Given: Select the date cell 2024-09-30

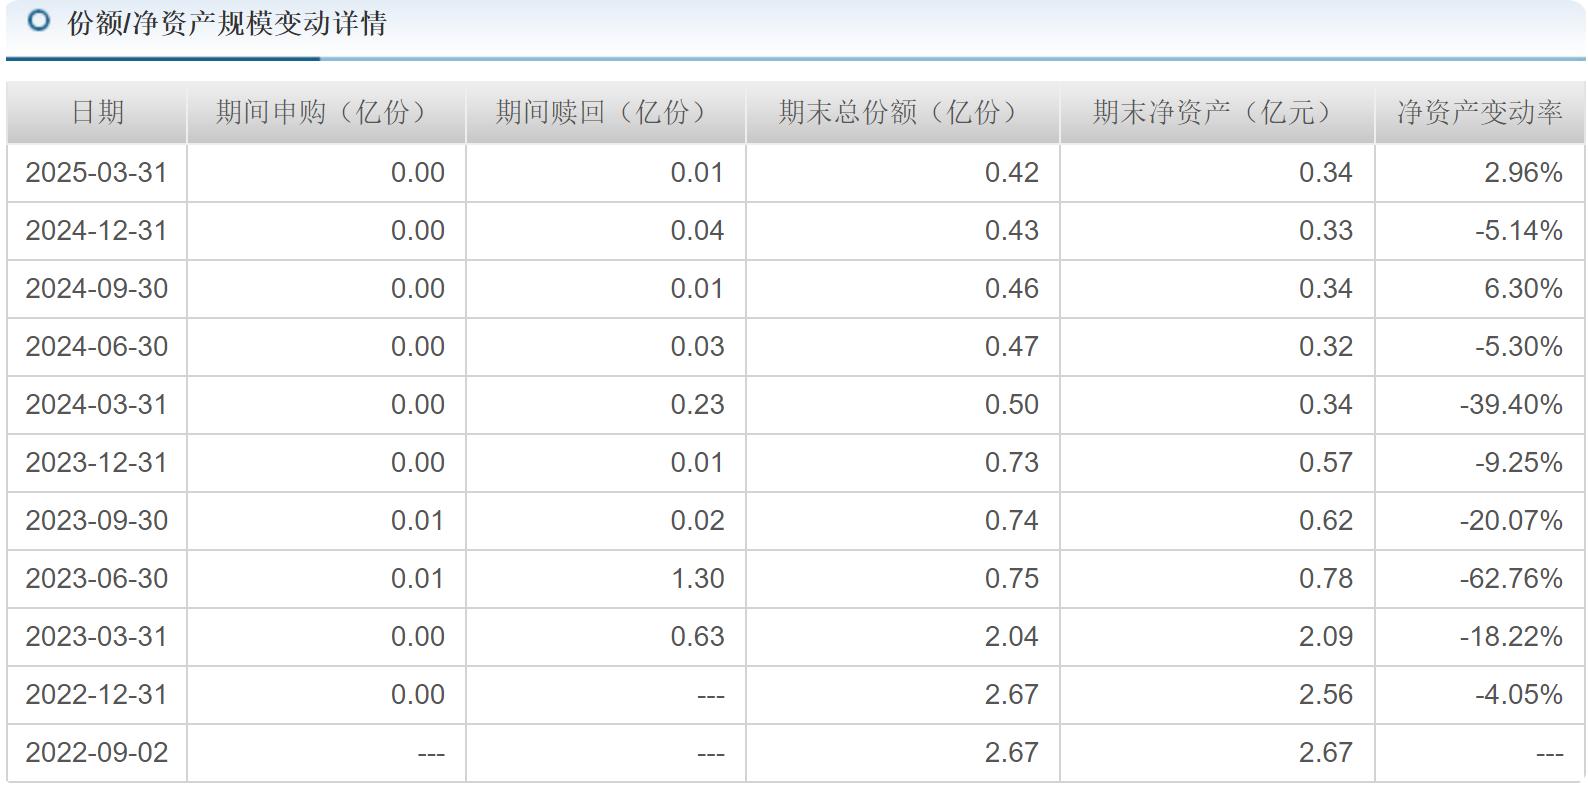Looking at the screenshot, I should (x=97, y=289).
